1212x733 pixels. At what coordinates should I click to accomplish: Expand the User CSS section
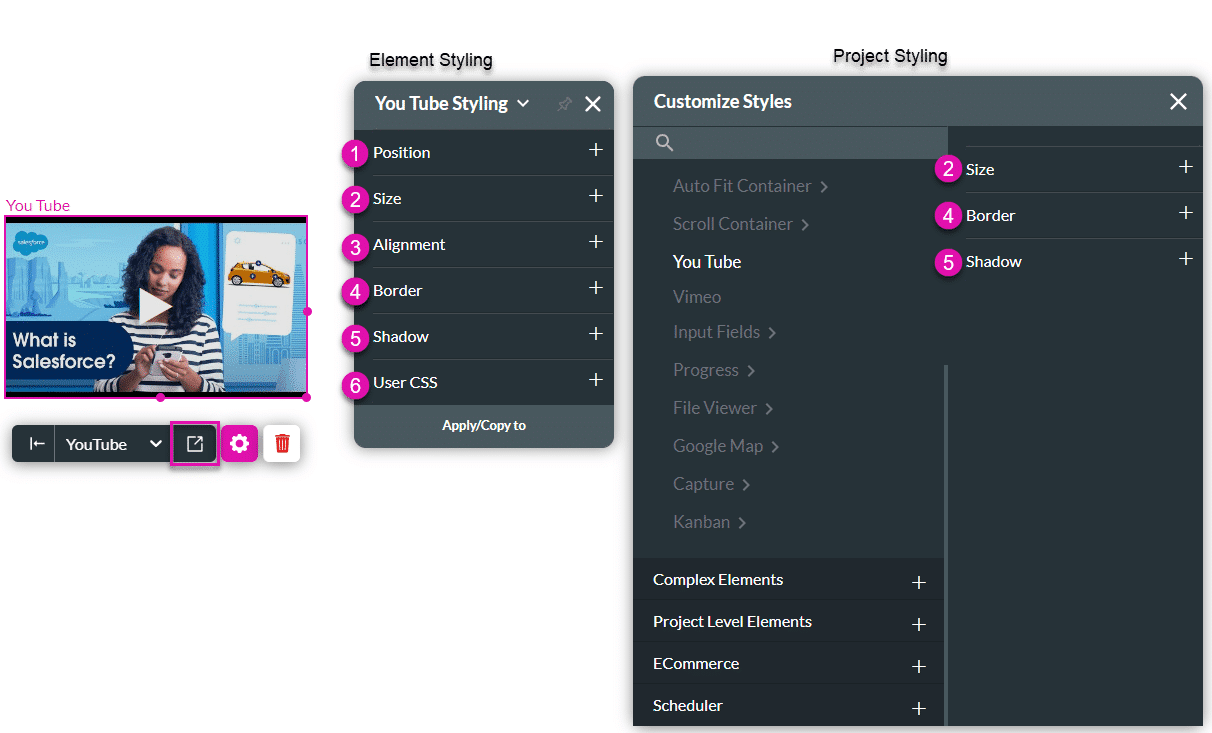click(595, 381)
